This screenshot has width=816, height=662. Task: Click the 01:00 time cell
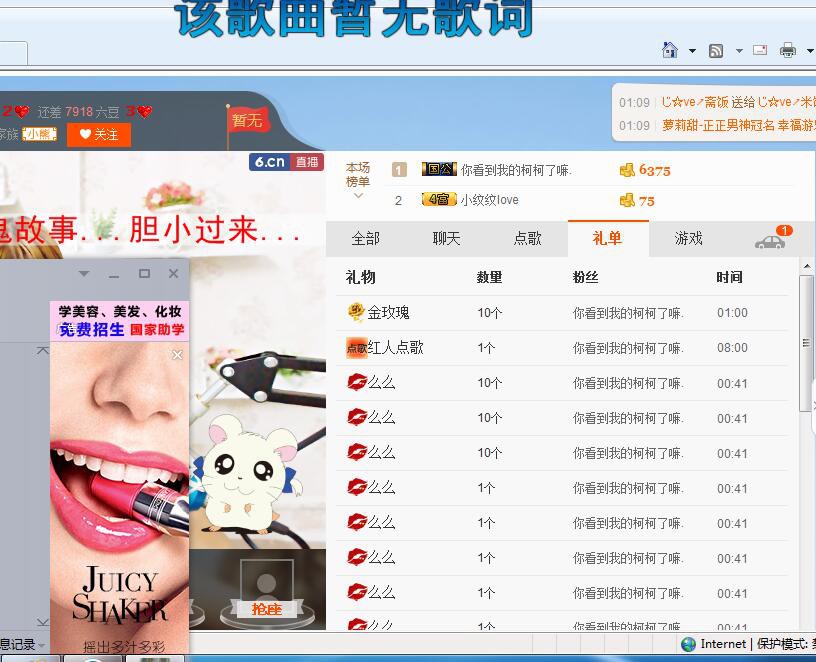click(x=732, y=313)
